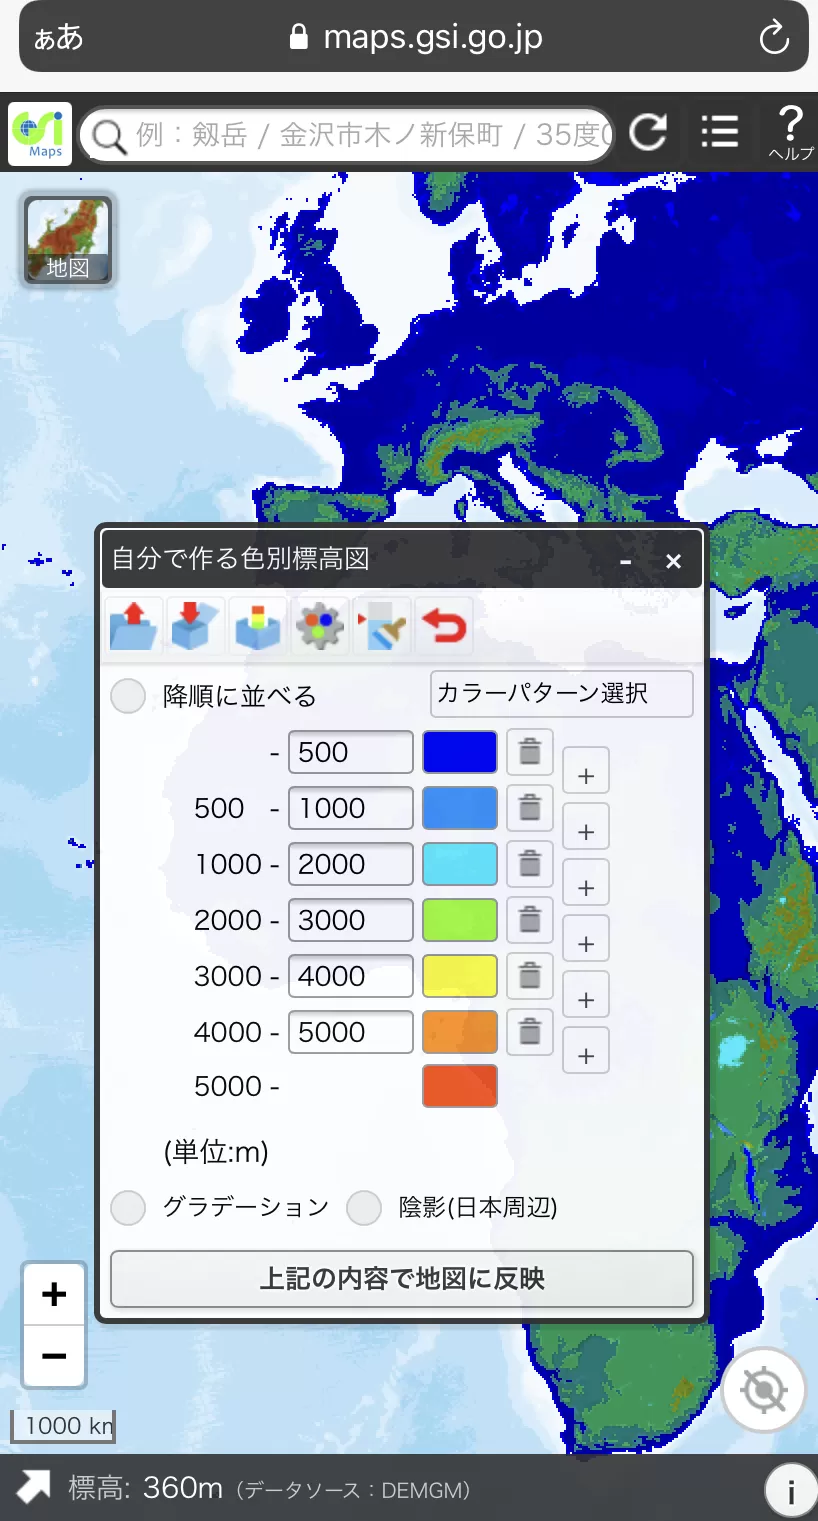Viewport: 818px width, 1521px height.
Task: Toggle the 陰影(日本周辺) shading option
Action: [364, 1208]
